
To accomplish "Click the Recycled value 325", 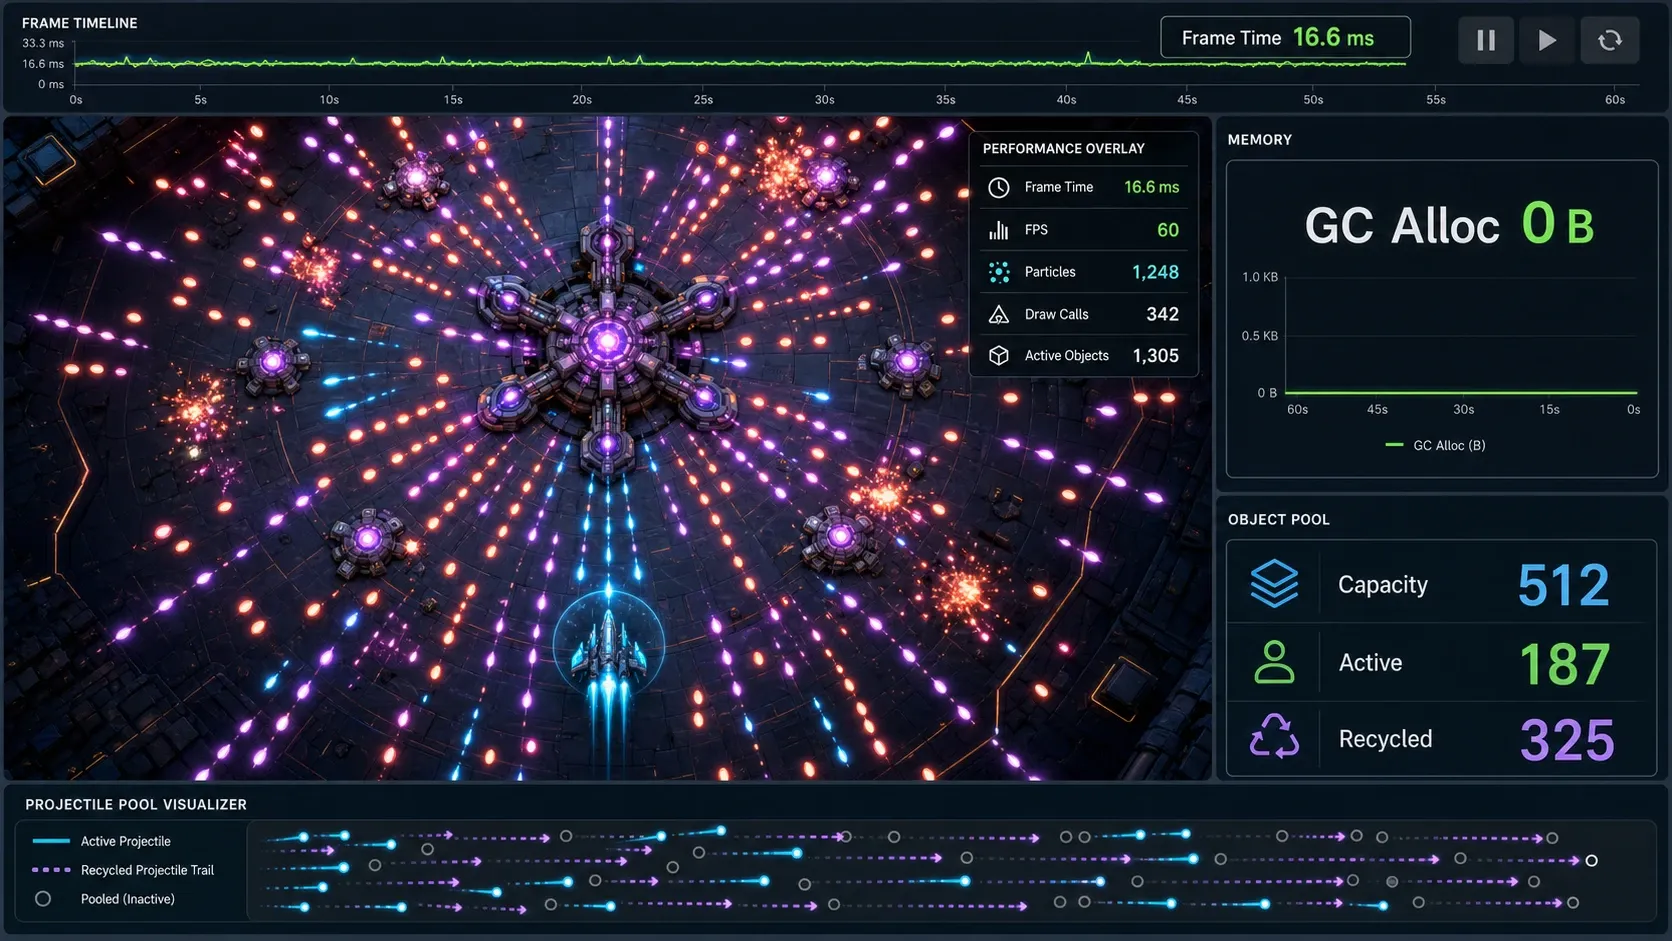I will point(1567,740).
